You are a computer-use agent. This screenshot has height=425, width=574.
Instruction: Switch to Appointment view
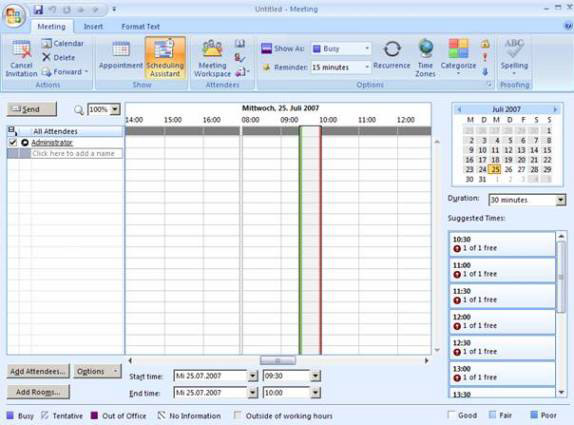(121, 56)
